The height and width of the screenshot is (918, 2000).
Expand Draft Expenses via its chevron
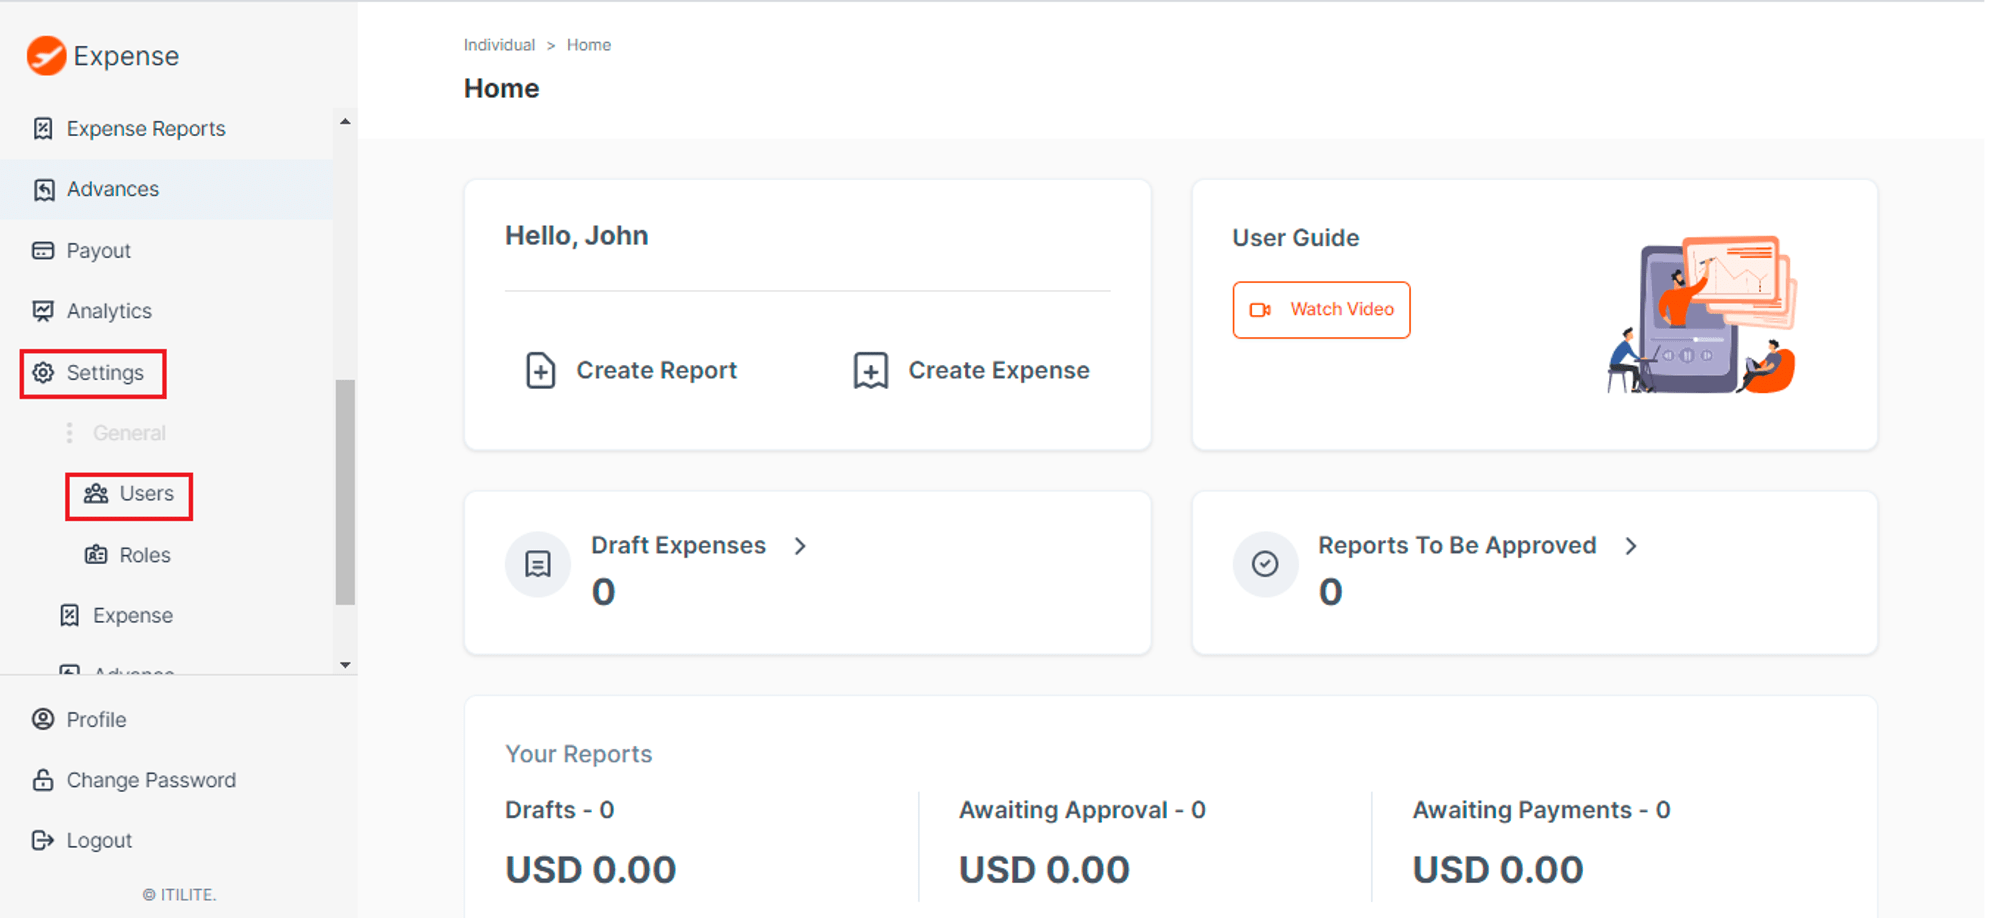click(x=800, y=546)
